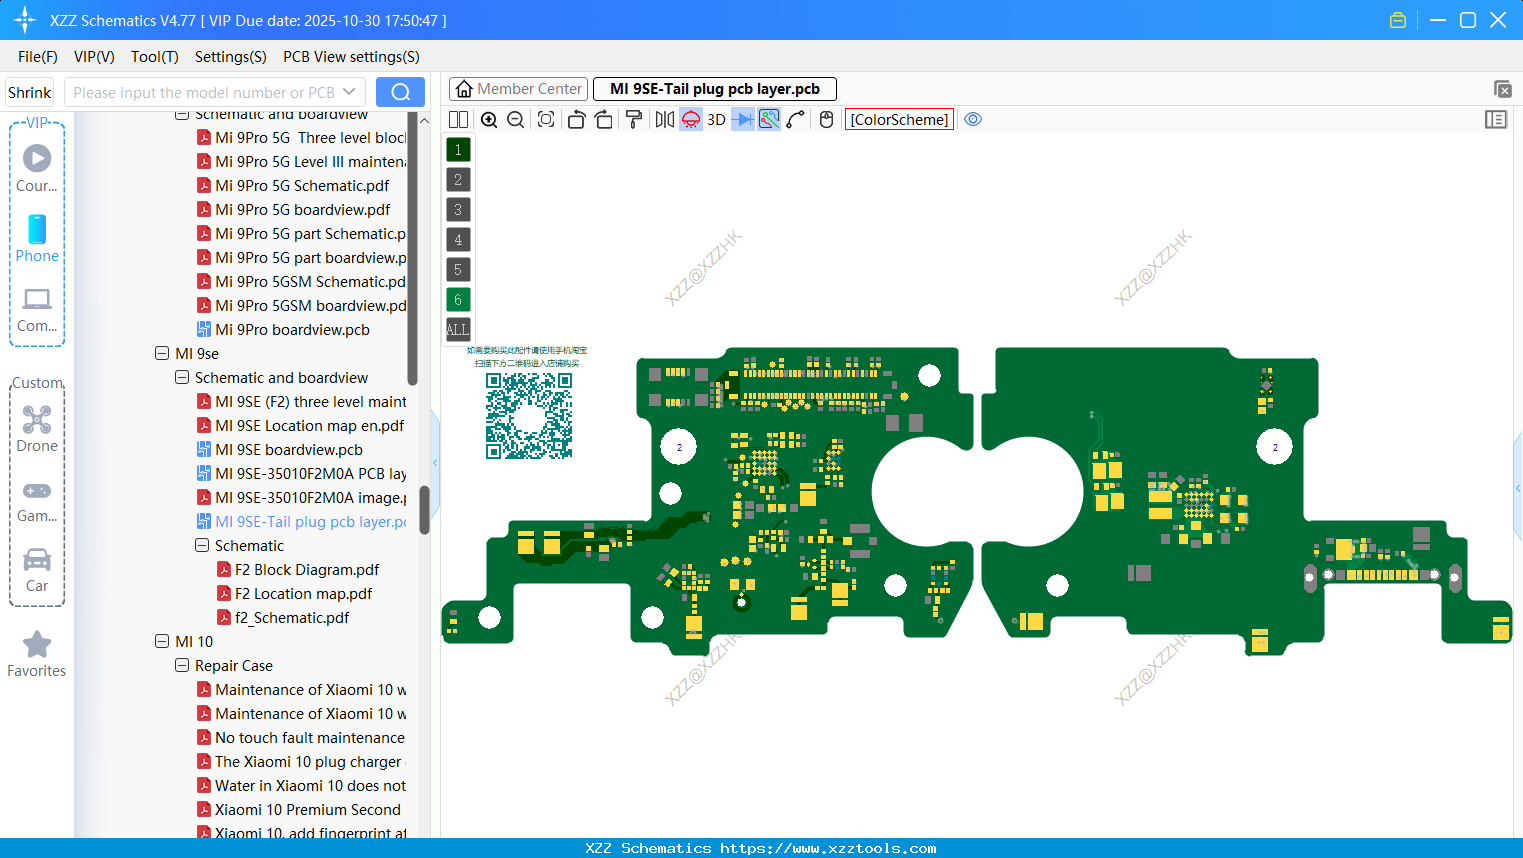This screenshot has height=858, width=1523.
Task: Toggle the red lamp highlight mode
Action: point(690,119)
